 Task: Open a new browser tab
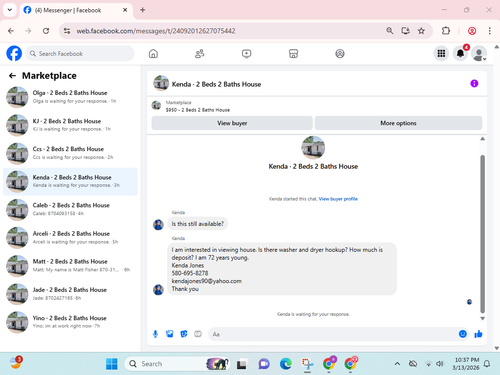pyautogui.click(x=143, y=10)
